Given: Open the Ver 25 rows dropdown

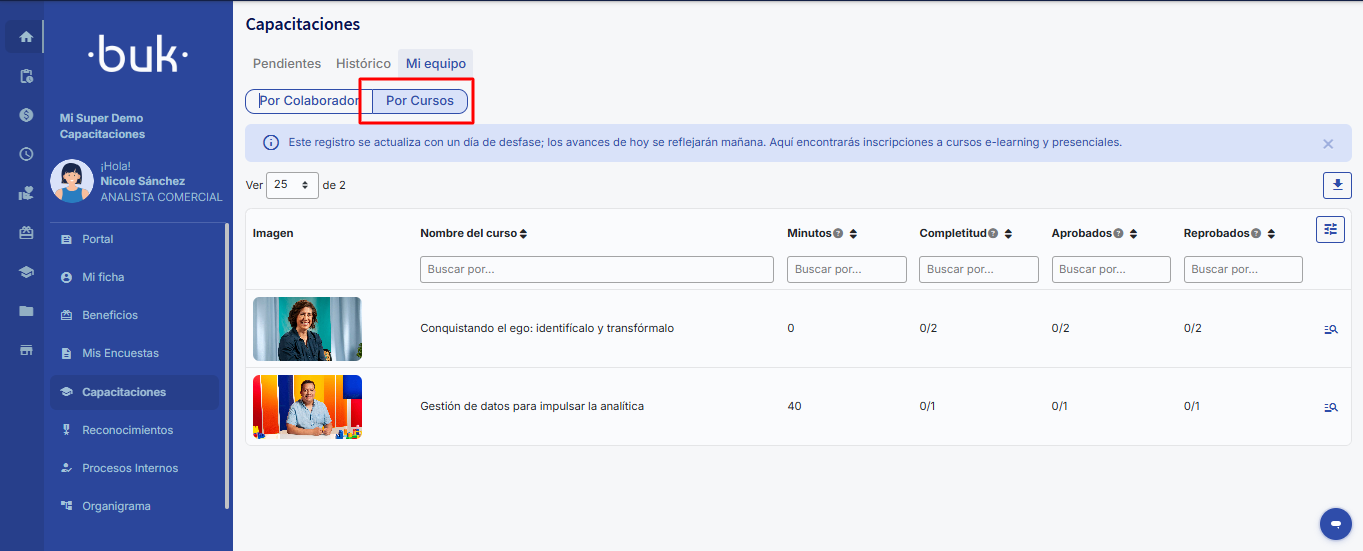Looking at the screenshot, I should (292, 185).
